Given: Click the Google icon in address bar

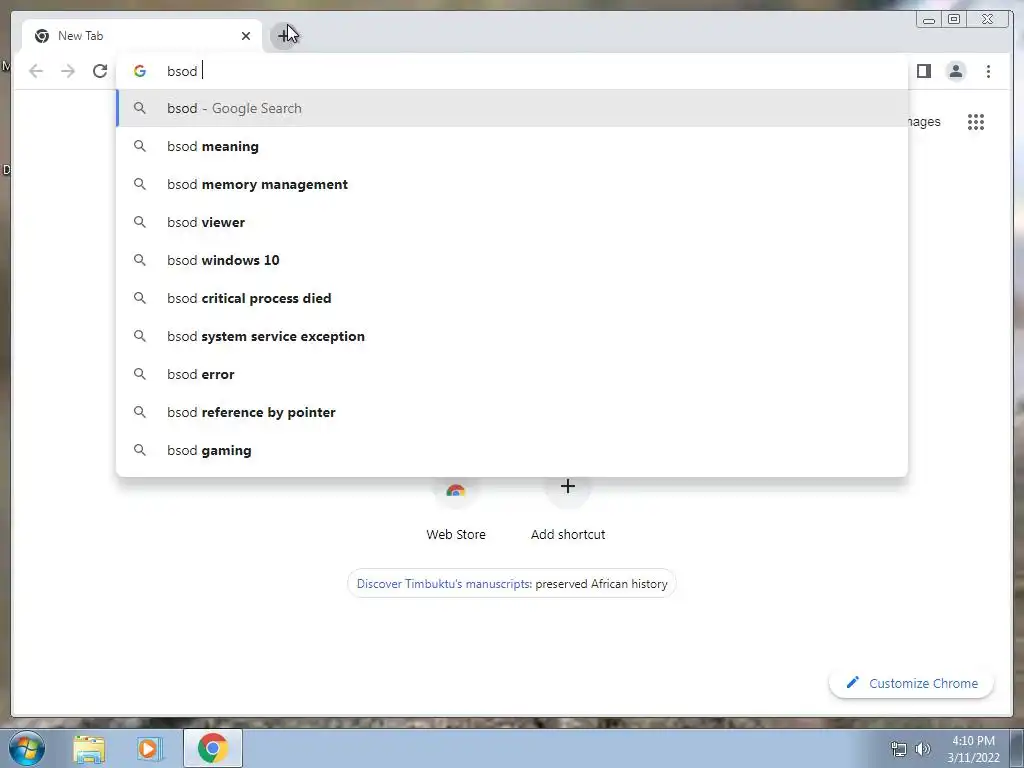Looking at the screenshot, I should (140, 71).
